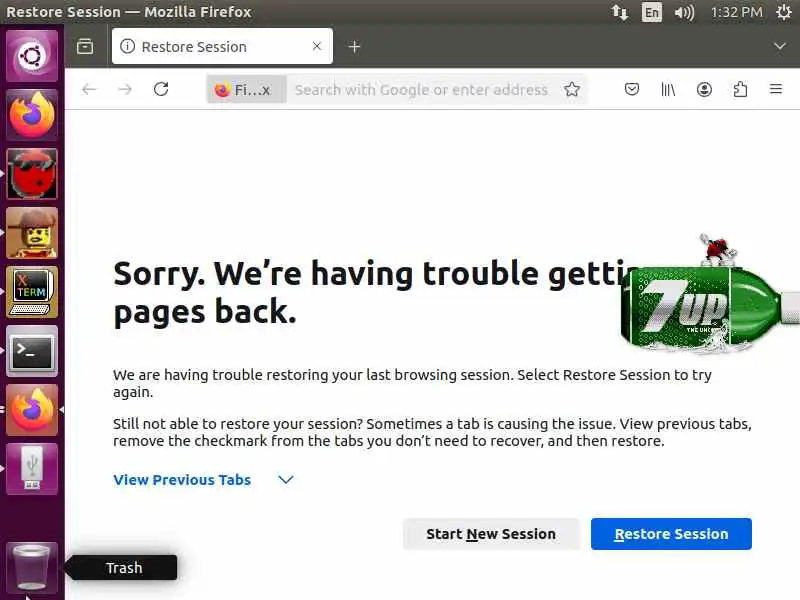This screenshot has width=800, height=600.
Task: Open the List all tabs dropdown arrow
Action: (779, 46)
